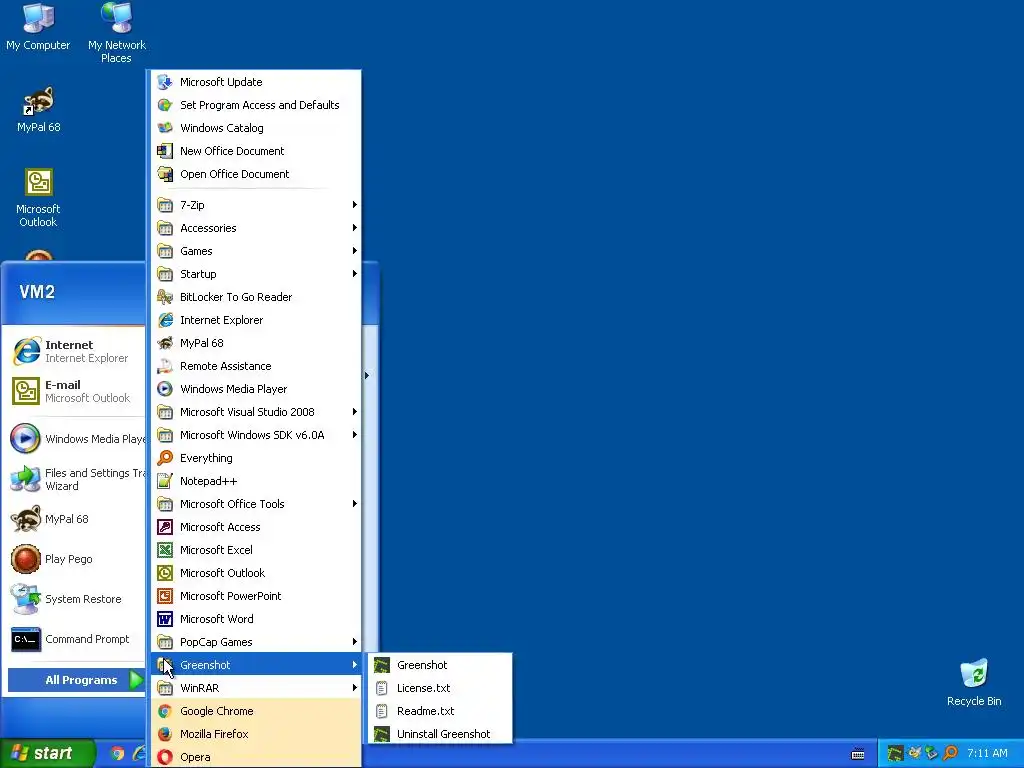This screenshot has height=768, width=1024.
Task: Open Microsoft Outlook desktop icon
Action: click(39, 198)
